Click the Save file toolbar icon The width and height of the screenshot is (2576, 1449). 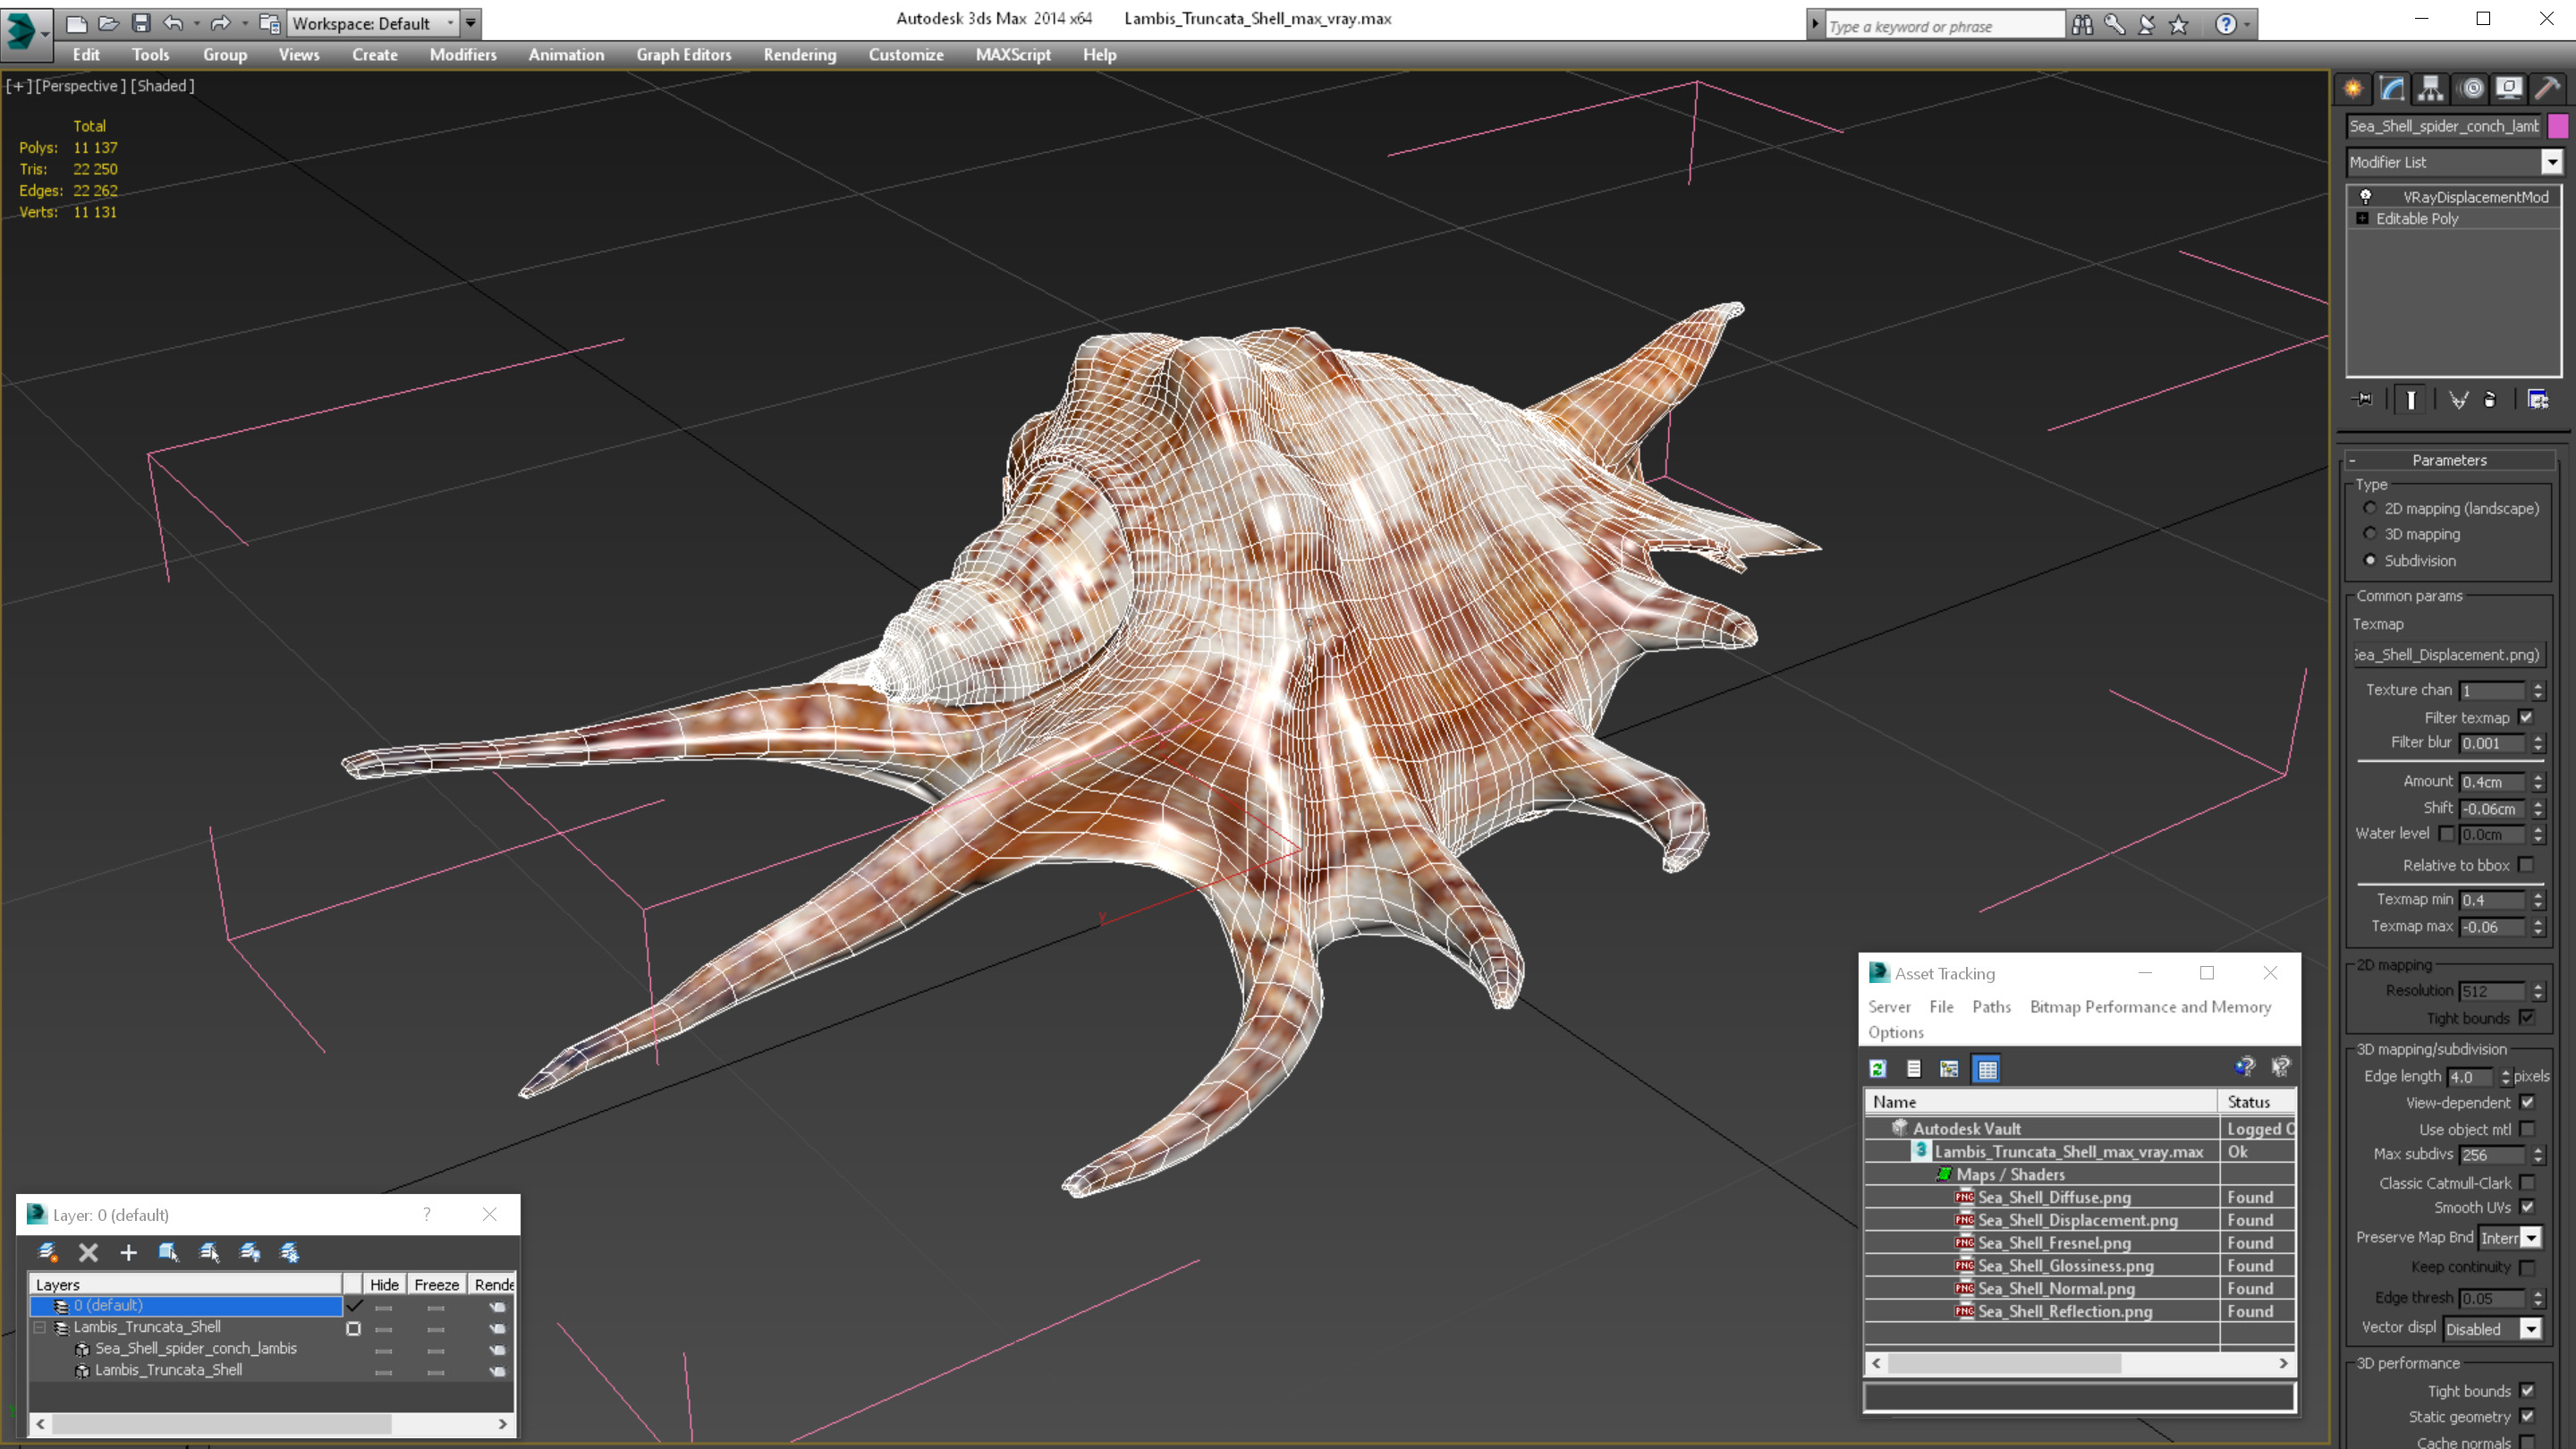pyautogui.click(x=141, y=23)
